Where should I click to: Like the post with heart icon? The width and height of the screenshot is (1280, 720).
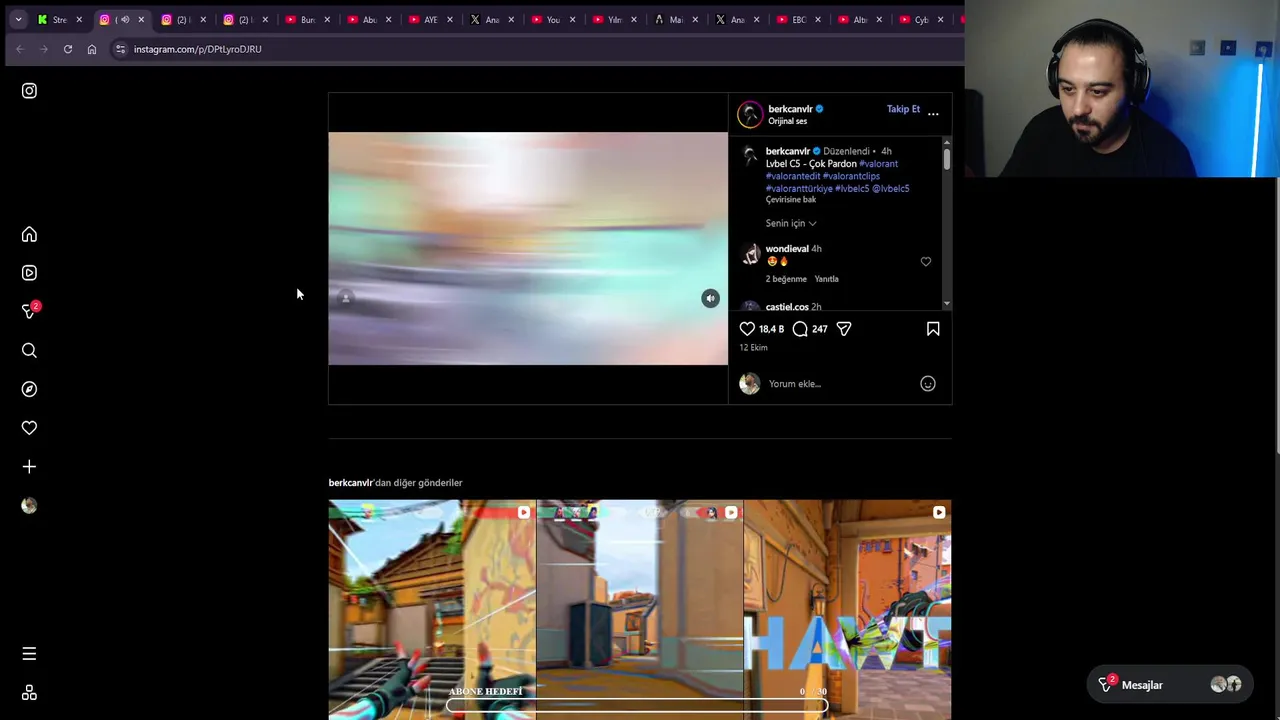click(747, 329)
